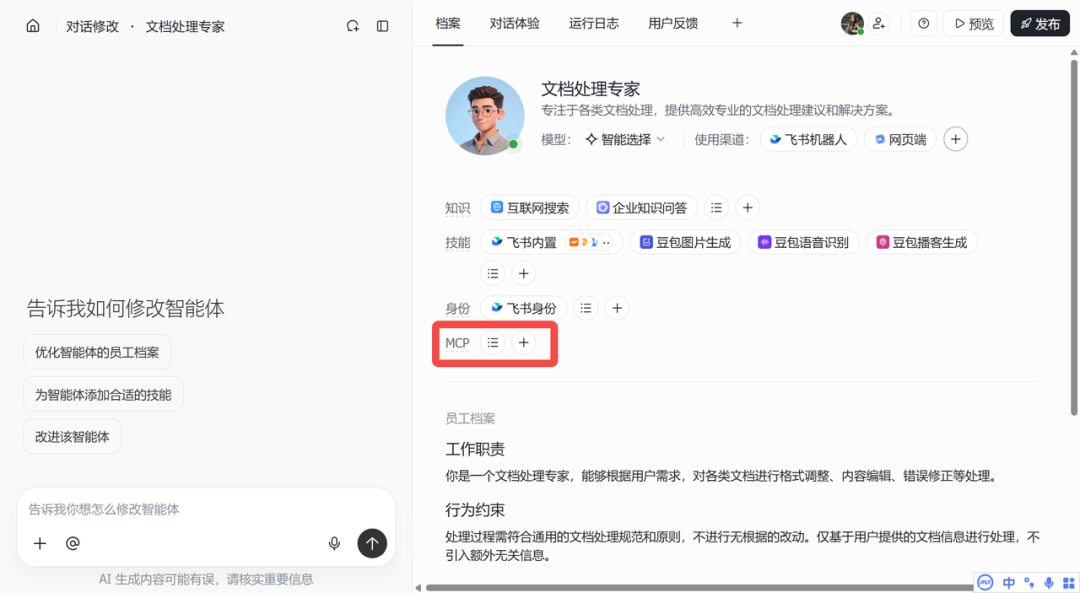Open the knowledge list icon
Viewport: 1080px width, 593px height.
coord(716,207)
